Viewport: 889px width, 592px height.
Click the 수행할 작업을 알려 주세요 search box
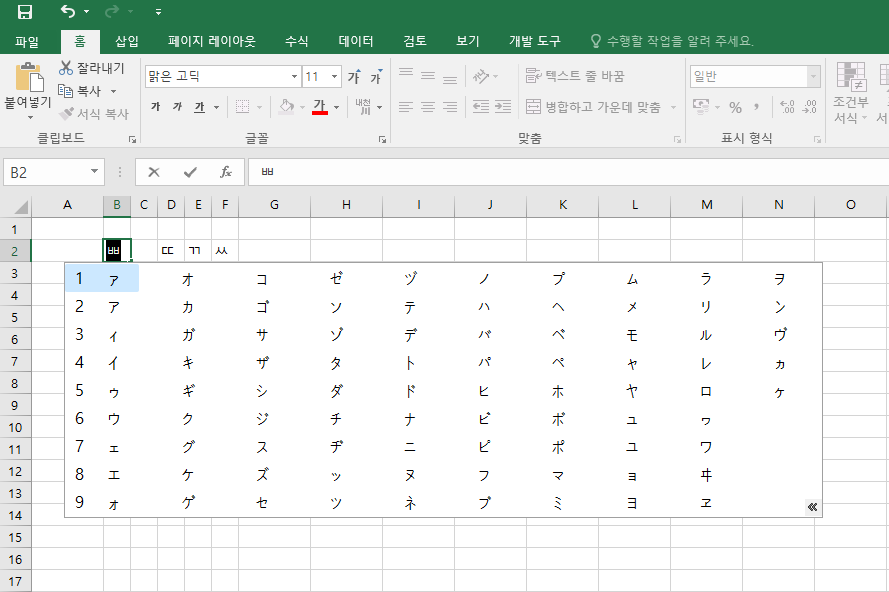pyautogui.click(x=672, y=41)
